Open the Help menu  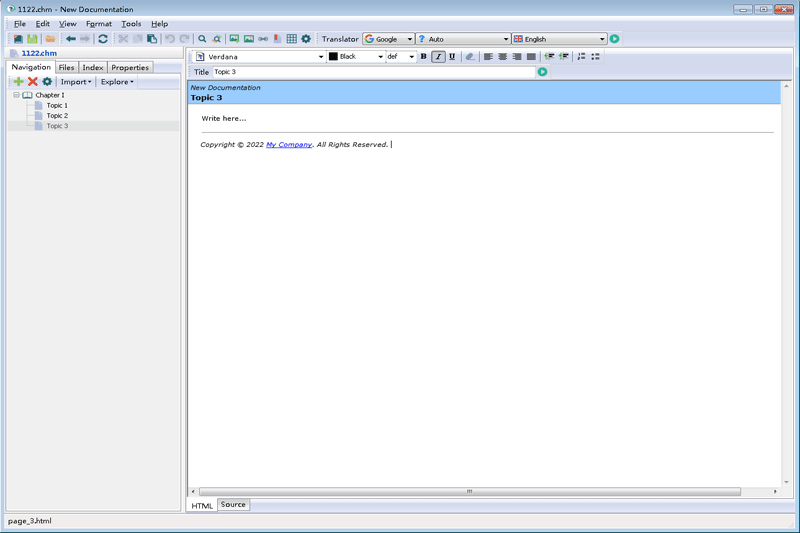click(159, 23)
